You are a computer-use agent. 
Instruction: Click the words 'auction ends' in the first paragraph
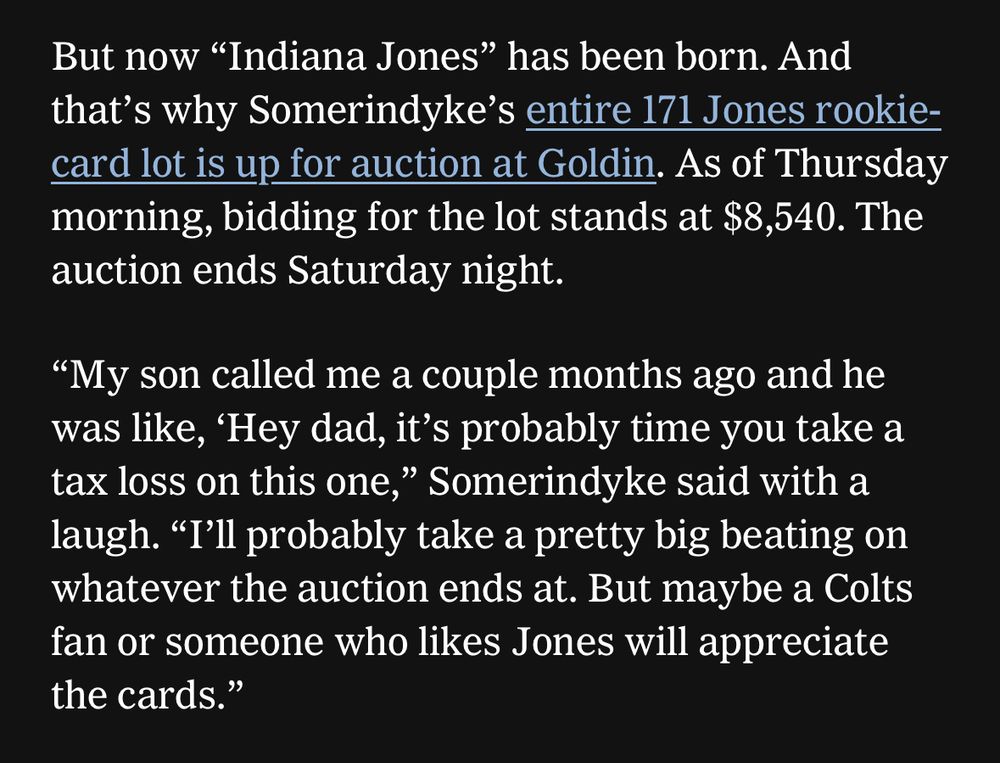pyautogui.click(x=163, y=270)
